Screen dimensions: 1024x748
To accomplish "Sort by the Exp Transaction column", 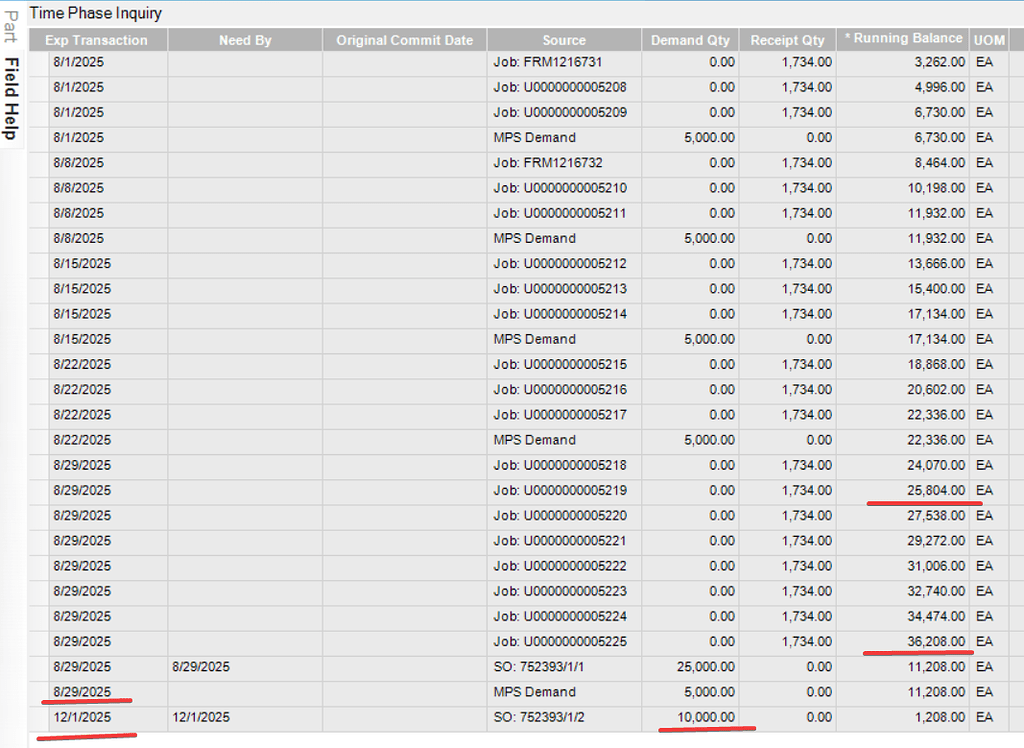I will pyautogui.click(x=96, y=39).
